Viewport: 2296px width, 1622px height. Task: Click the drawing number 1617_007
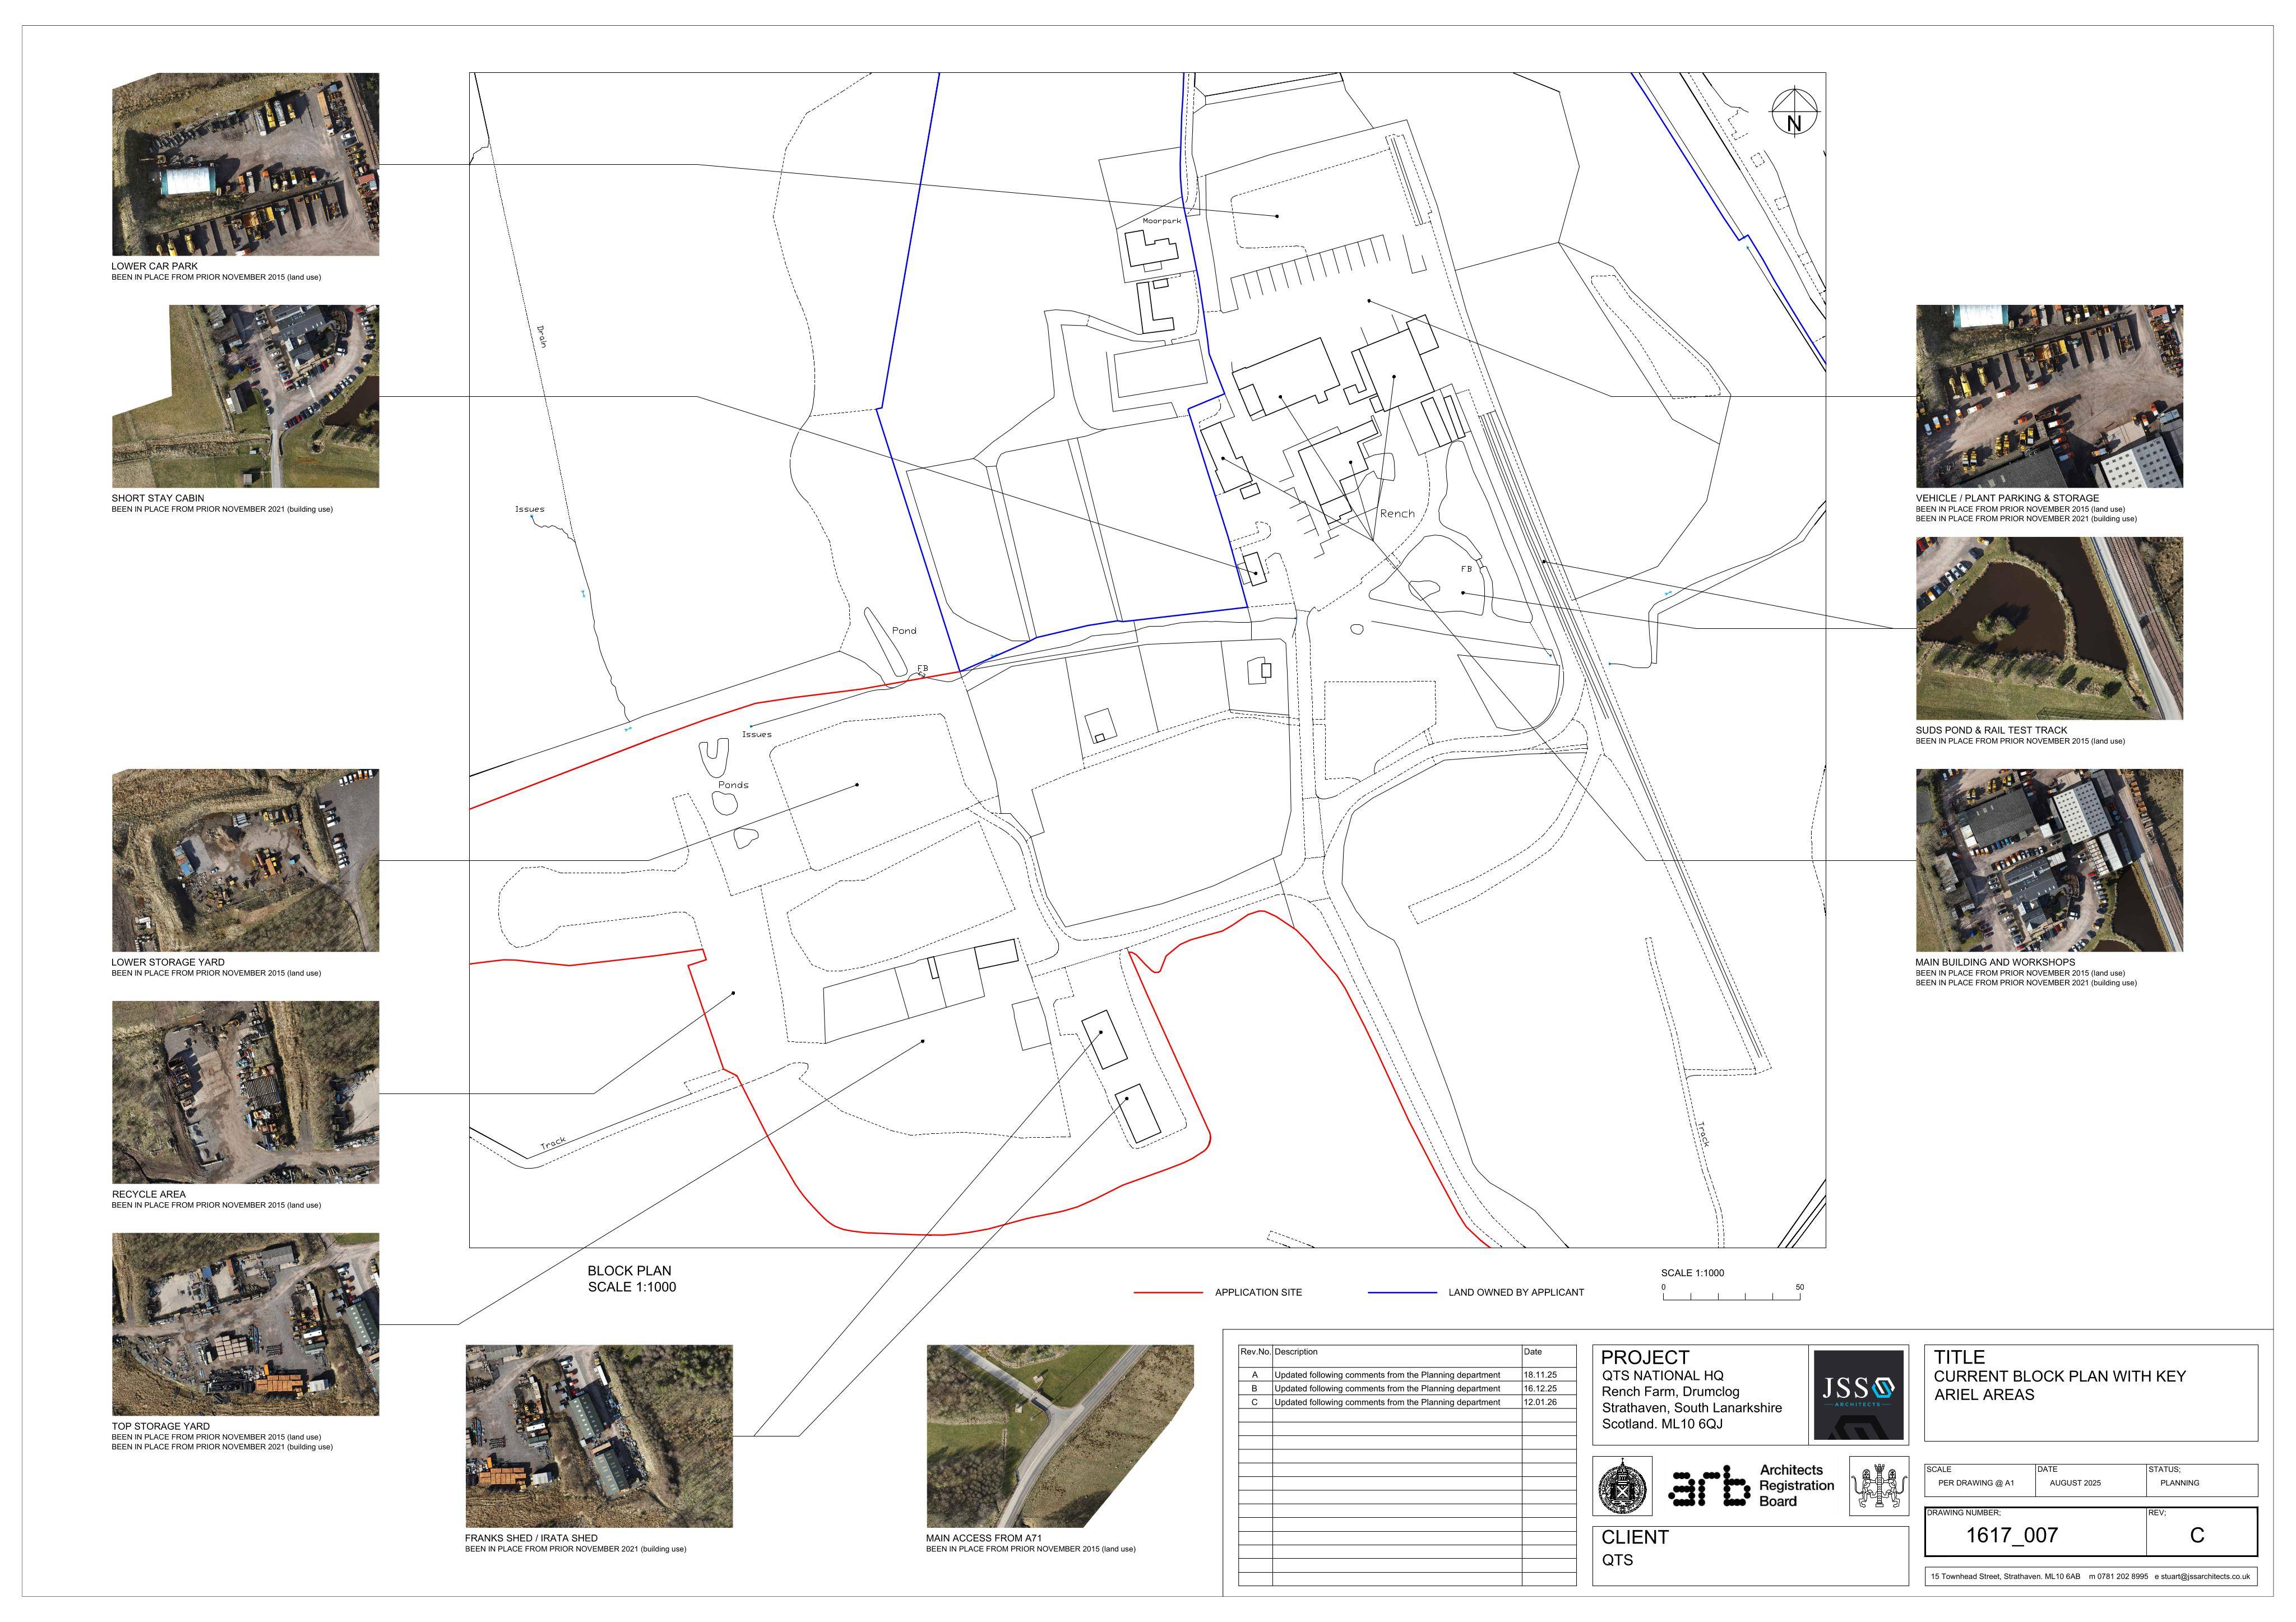point(2012,1535)
